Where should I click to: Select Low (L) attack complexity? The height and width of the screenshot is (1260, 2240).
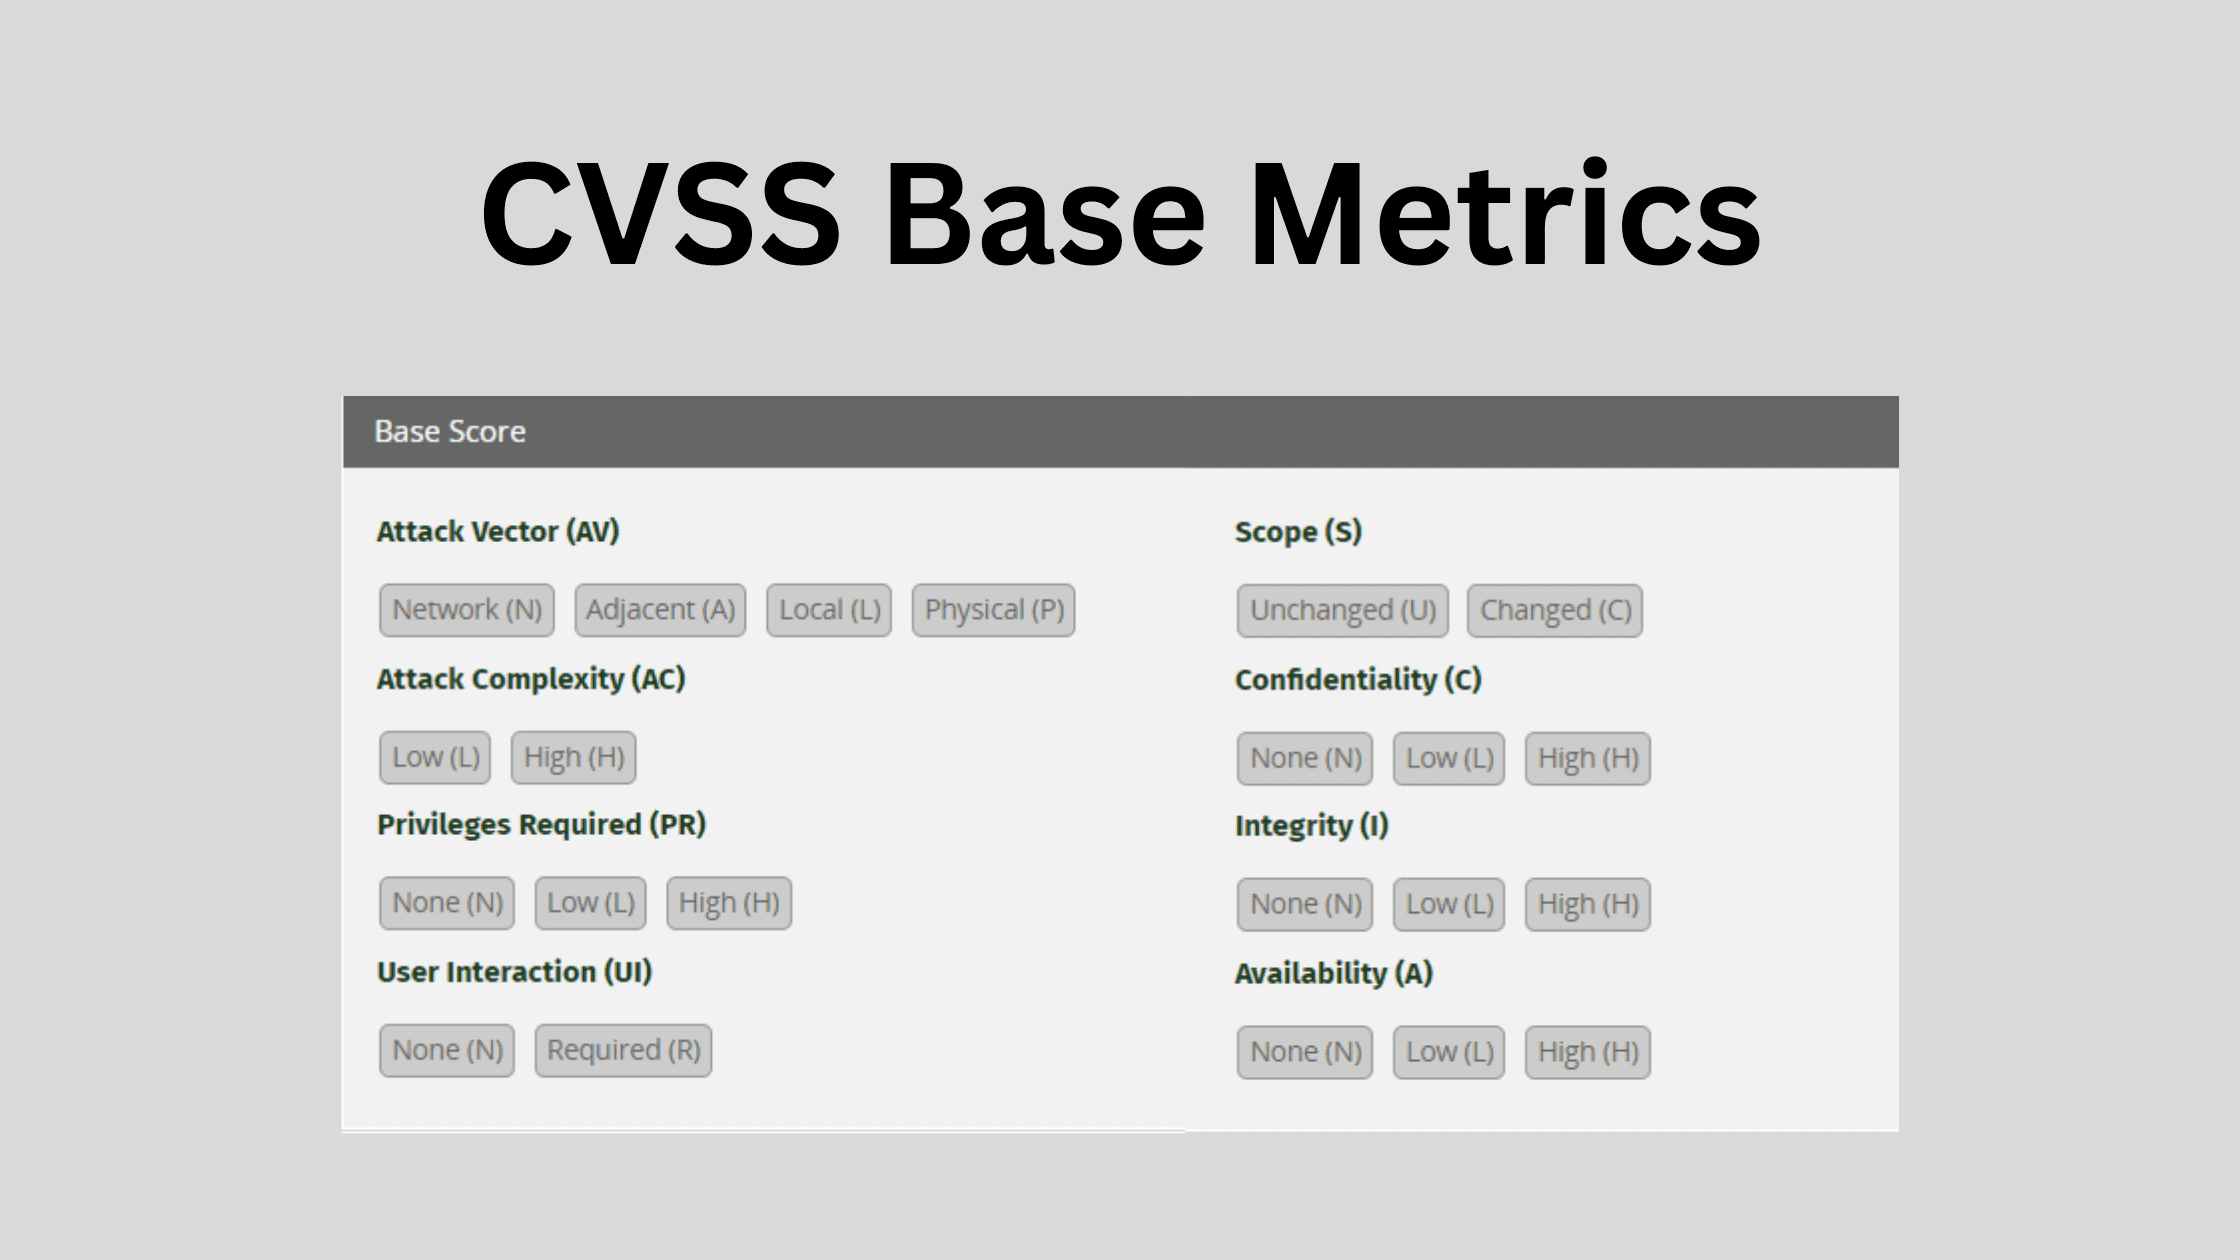[437, 755]
